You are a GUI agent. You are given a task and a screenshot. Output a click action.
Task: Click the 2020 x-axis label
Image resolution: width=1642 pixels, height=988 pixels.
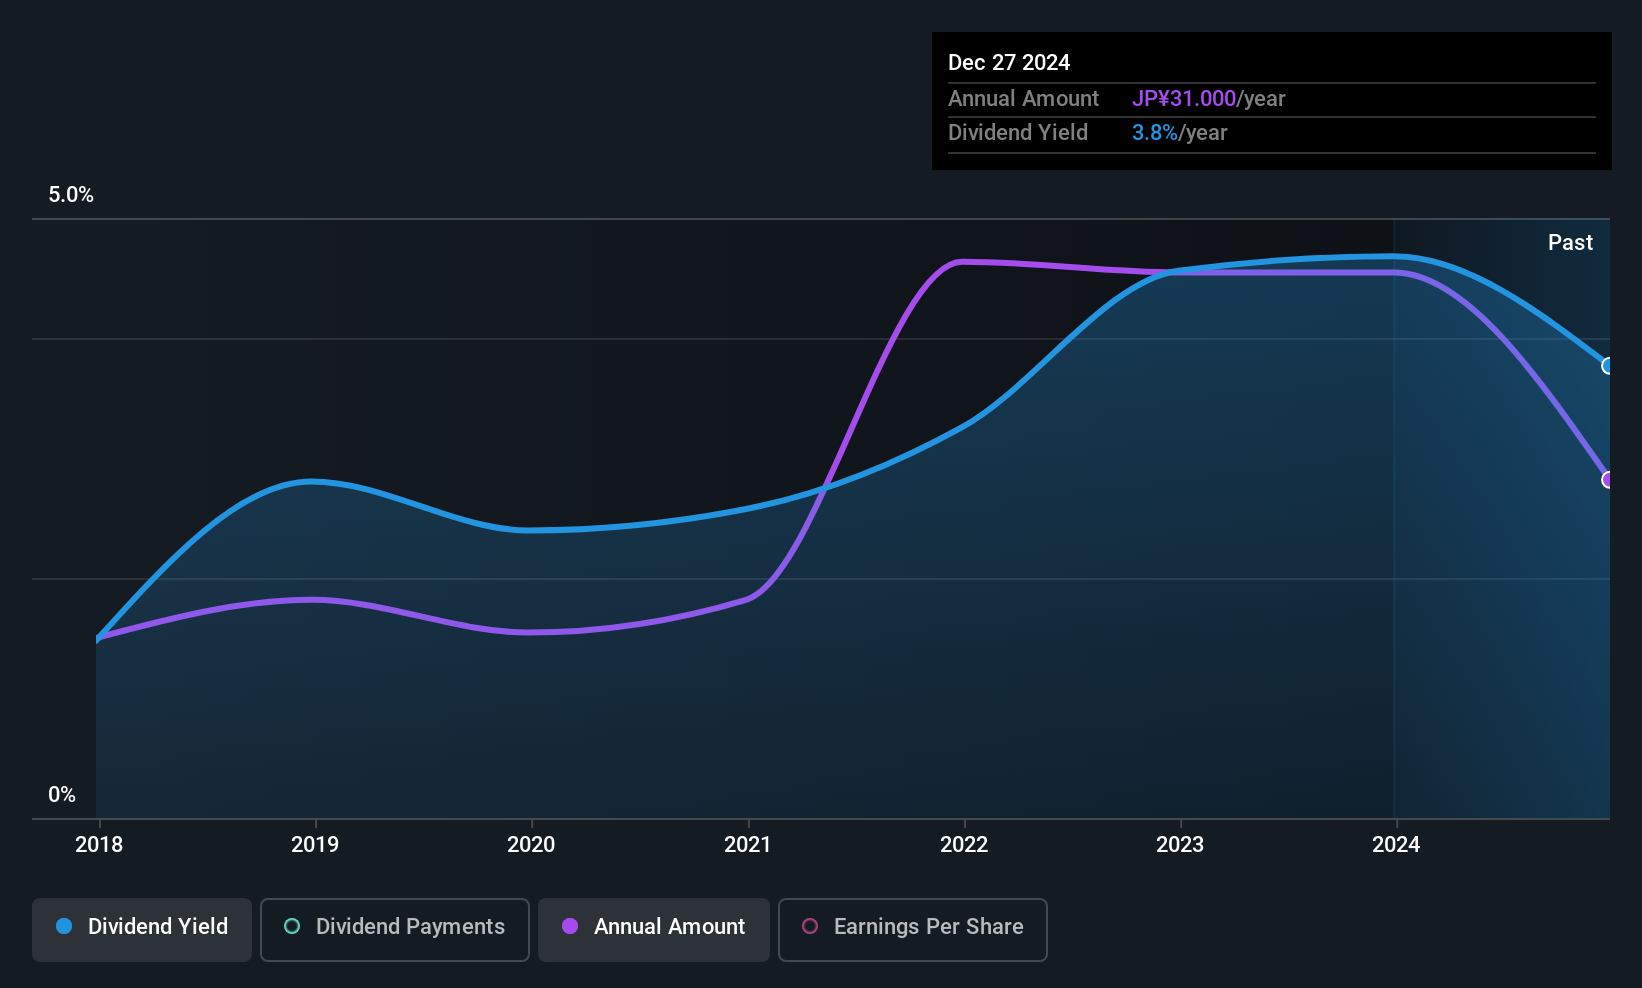(x=531, y=845)
